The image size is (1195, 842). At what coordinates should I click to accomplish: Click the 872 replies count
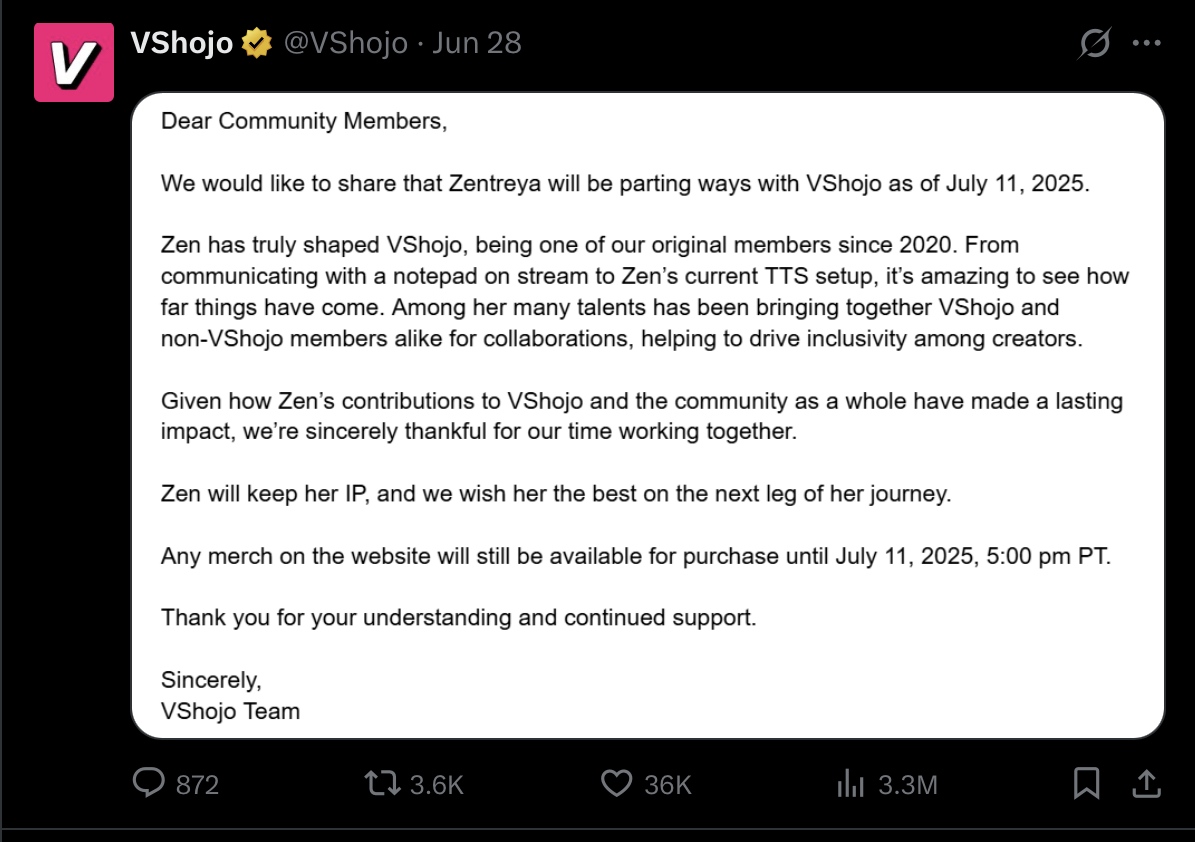(x=197, y=785)
